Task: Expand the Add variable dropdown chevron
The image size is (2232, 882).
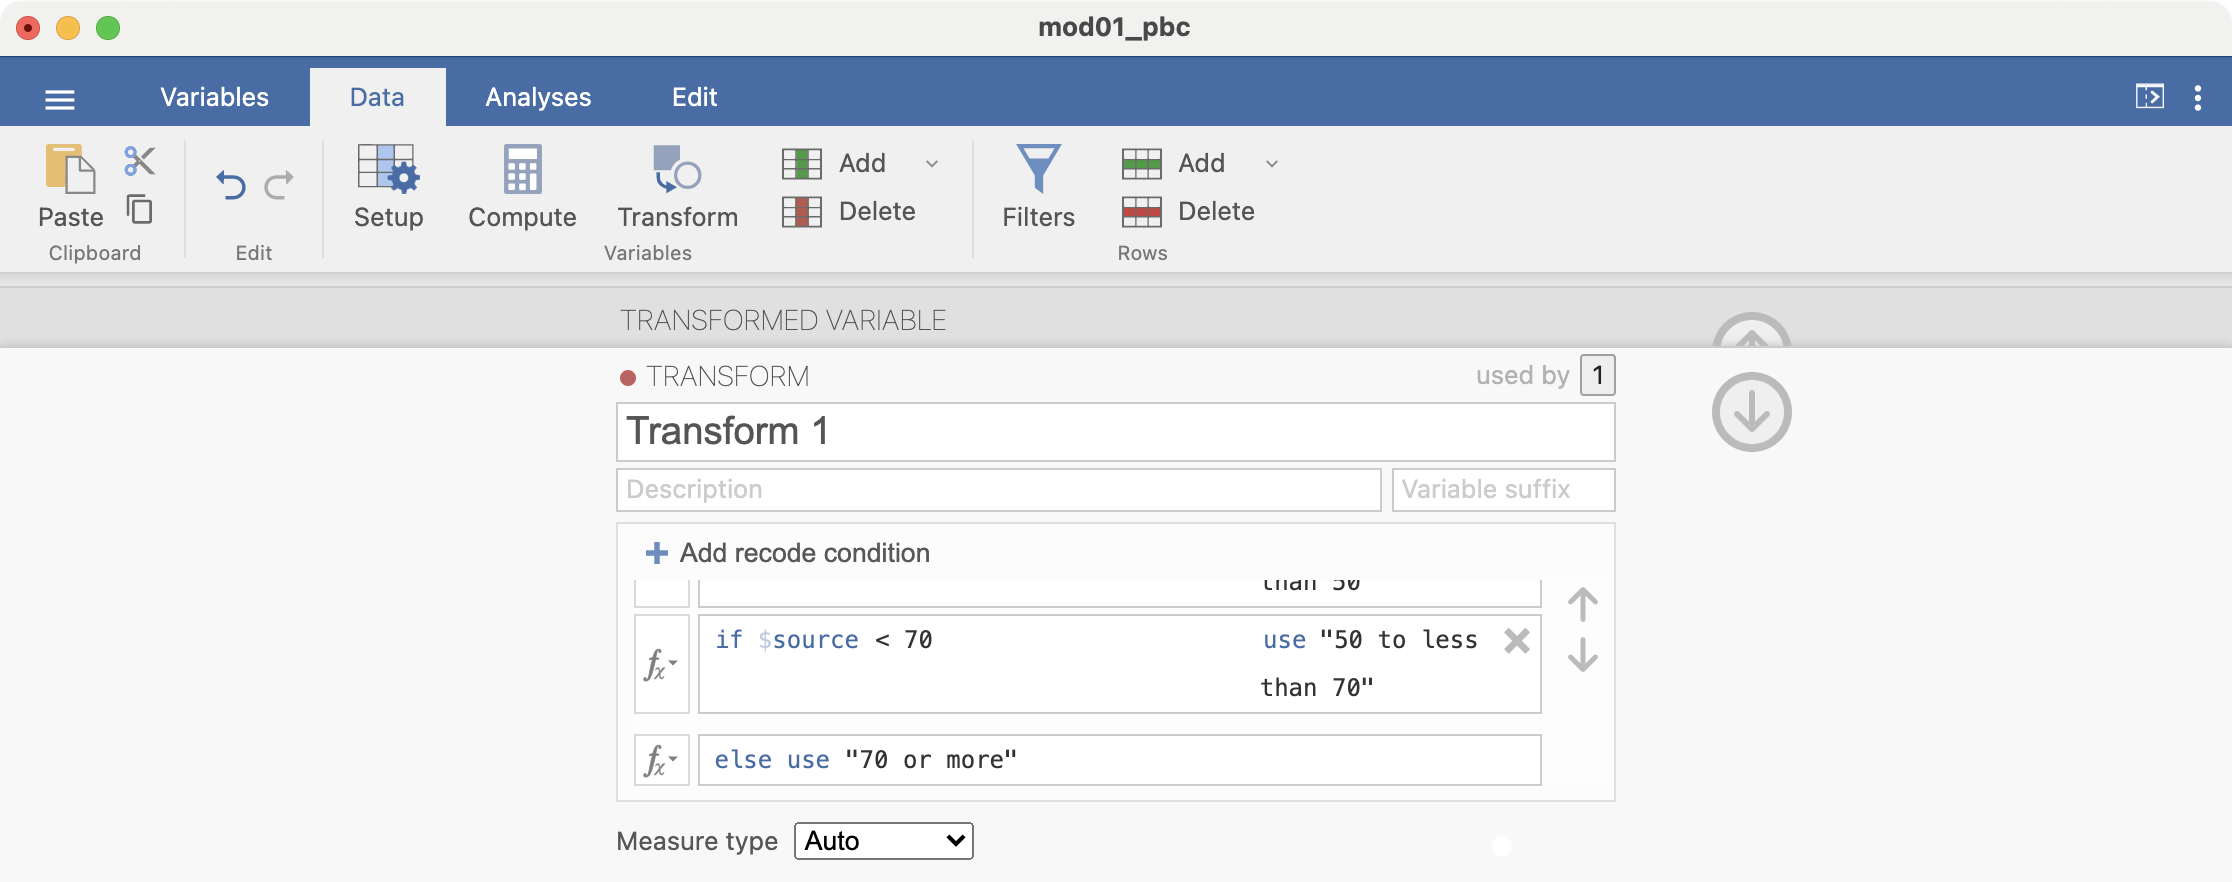Action: [x=932, y=164]
